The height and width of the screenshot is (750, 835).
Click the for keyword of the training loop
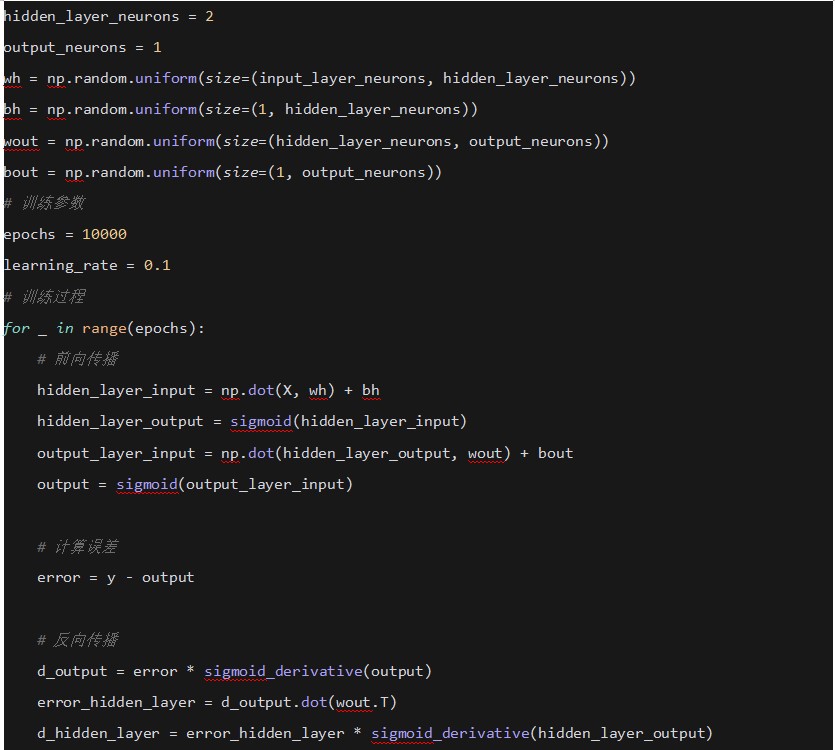click(17, 328)
